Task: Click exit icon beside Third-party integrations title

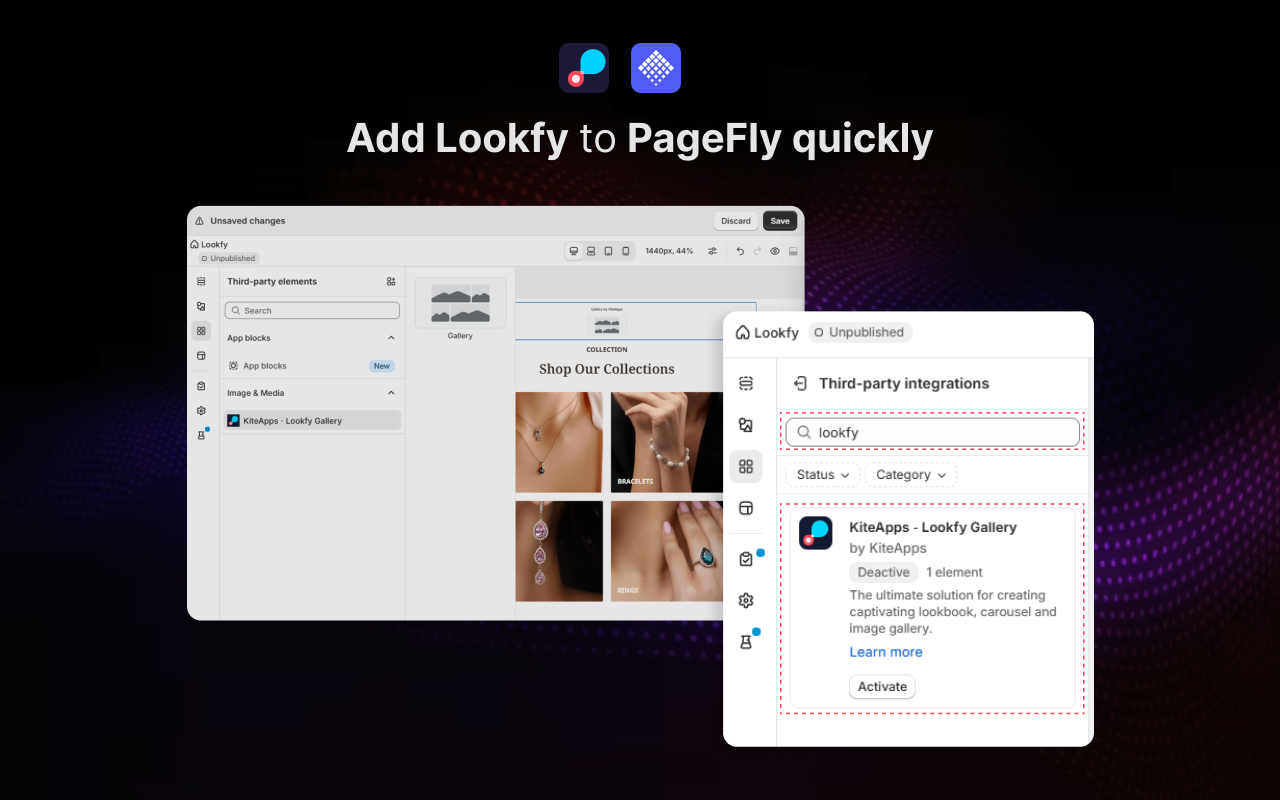Action: click(x=800, y=383)
